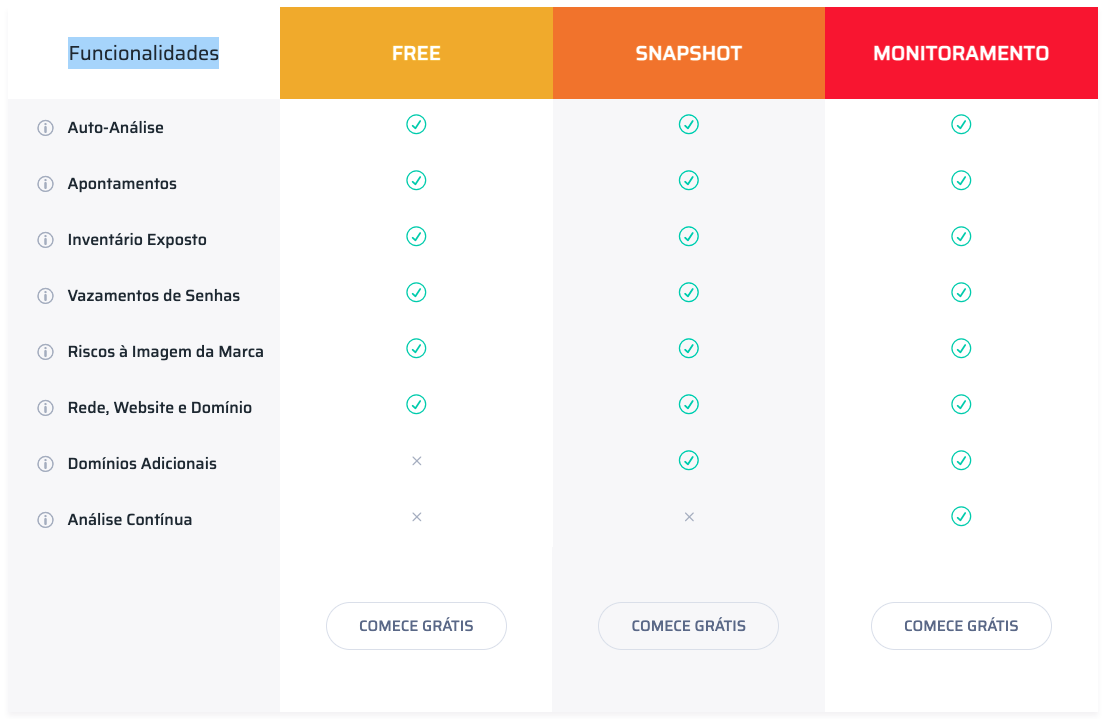The width and height of the screenshot is (1106, 719).
Task: Open info icon next to Apontamentos
Action: 45,184
